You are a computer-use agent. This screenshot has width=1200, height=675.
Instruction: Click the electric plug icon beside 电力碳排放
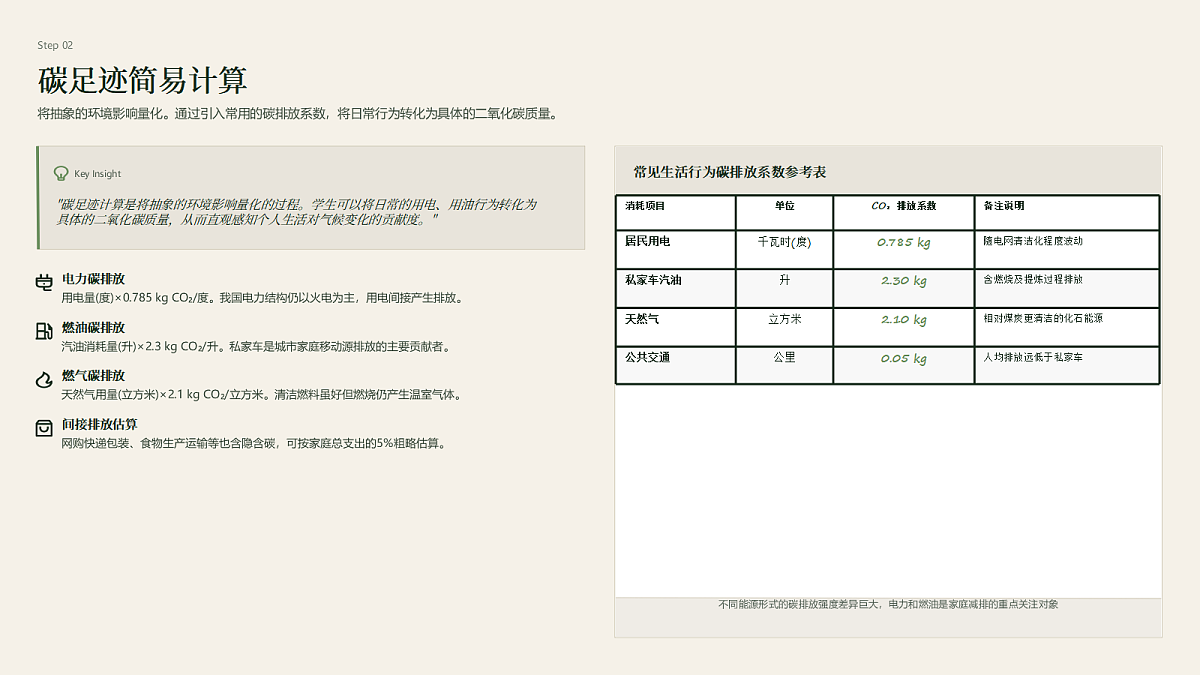tap(44, 284)
